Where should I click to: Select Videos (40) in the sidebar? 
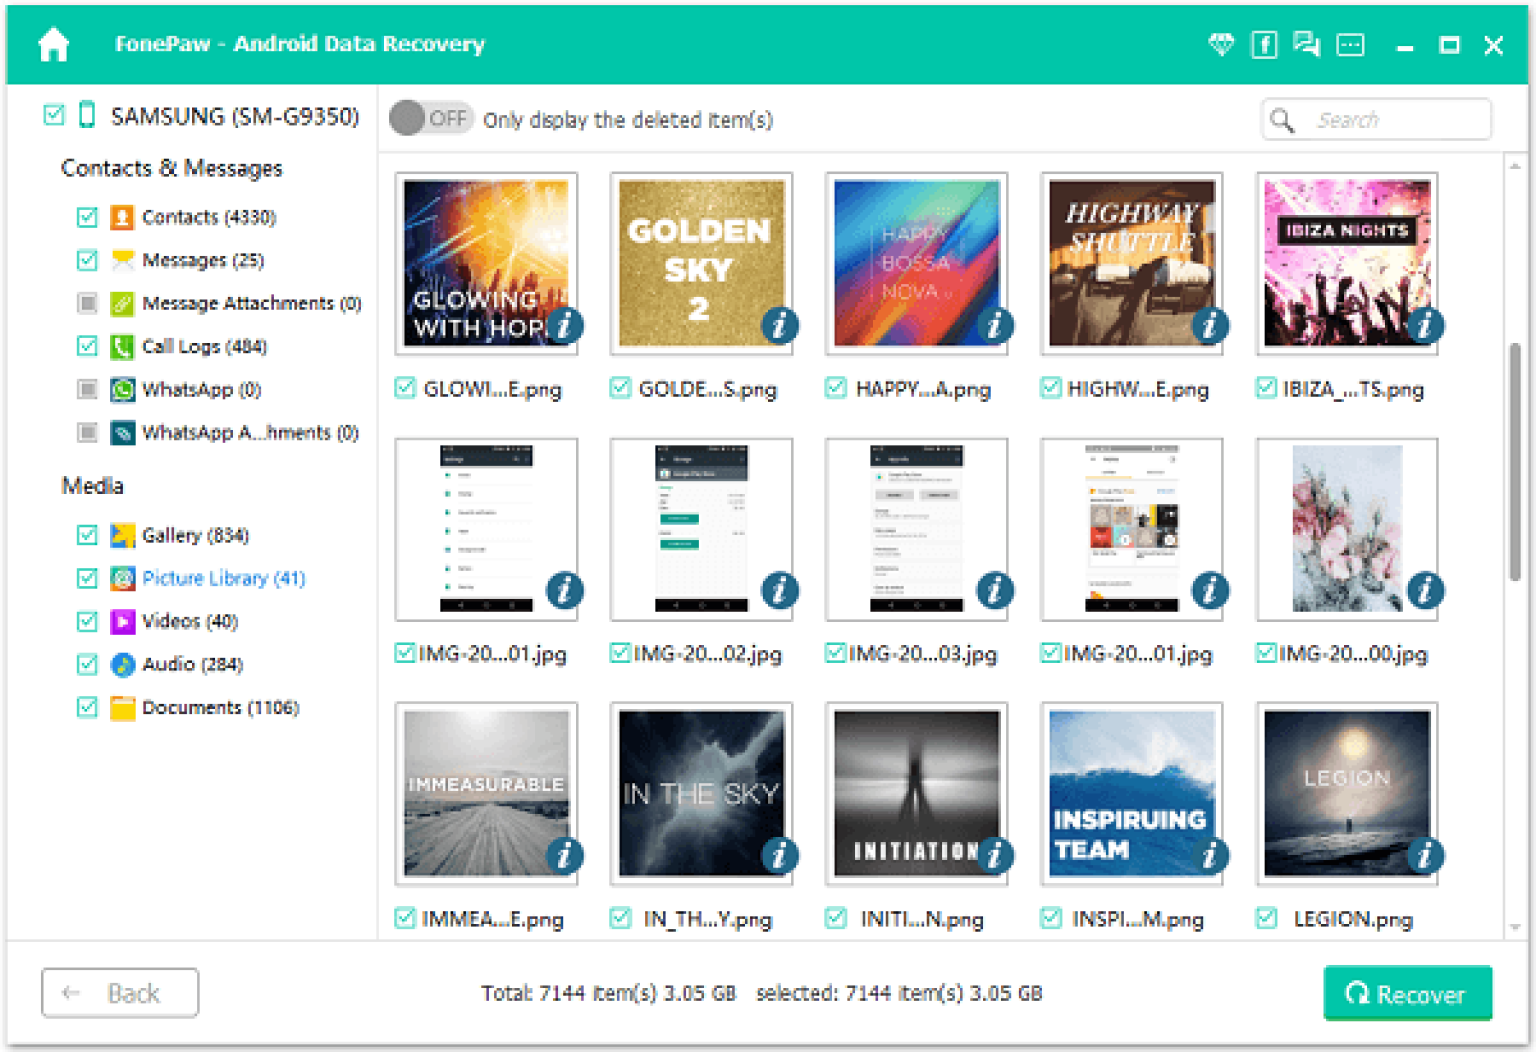(189, 621)
